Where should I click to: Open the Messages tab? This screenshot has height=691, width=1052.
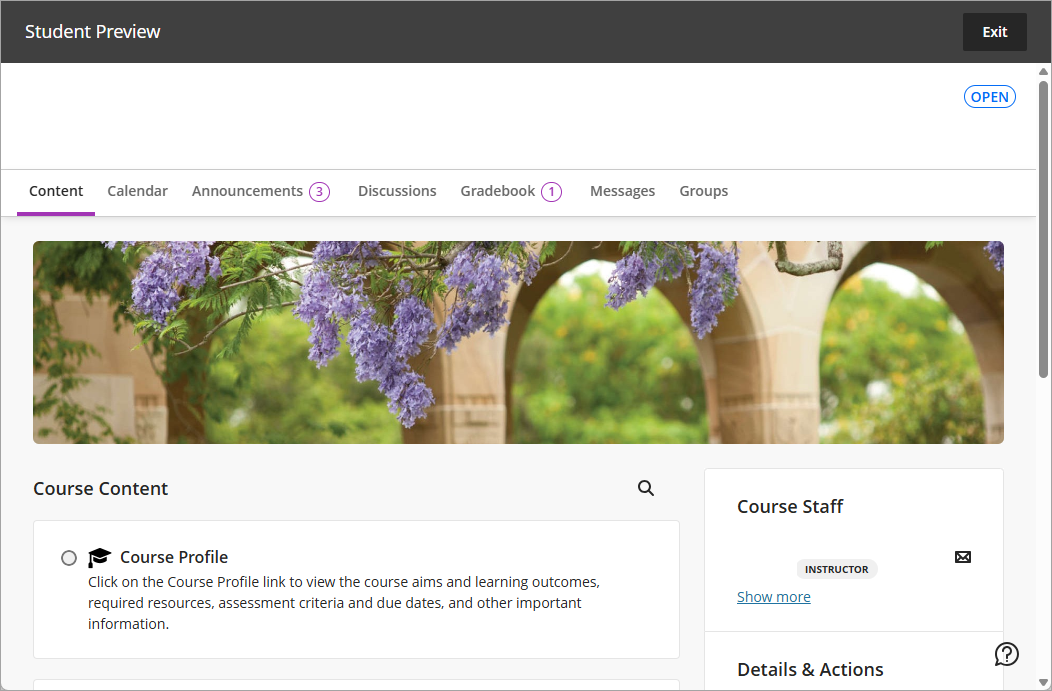pos(623,191)
